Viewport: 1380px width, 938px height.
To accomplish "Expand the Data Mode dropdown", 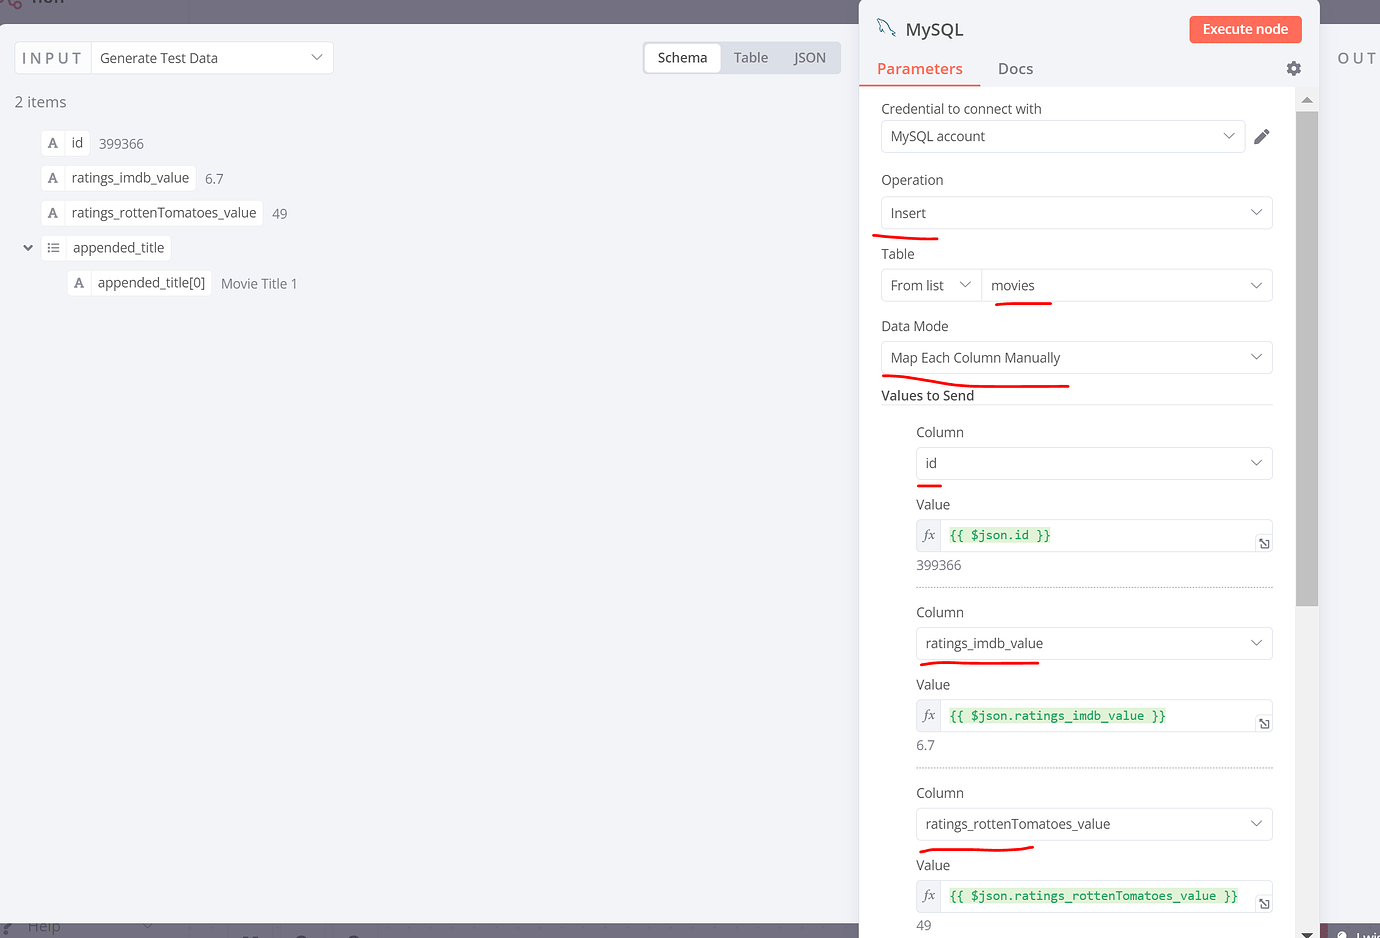I will click(1076, 357).
